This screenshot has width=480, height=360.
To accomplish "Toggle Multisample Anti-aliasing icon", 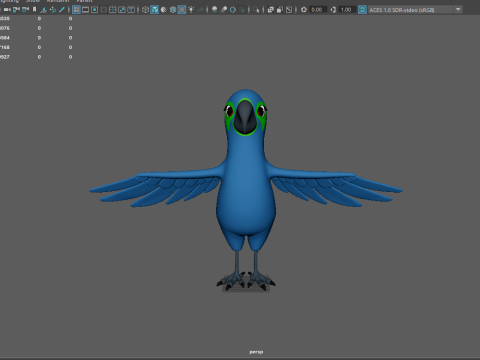I will pyautogui.click(x=233, y=10).
